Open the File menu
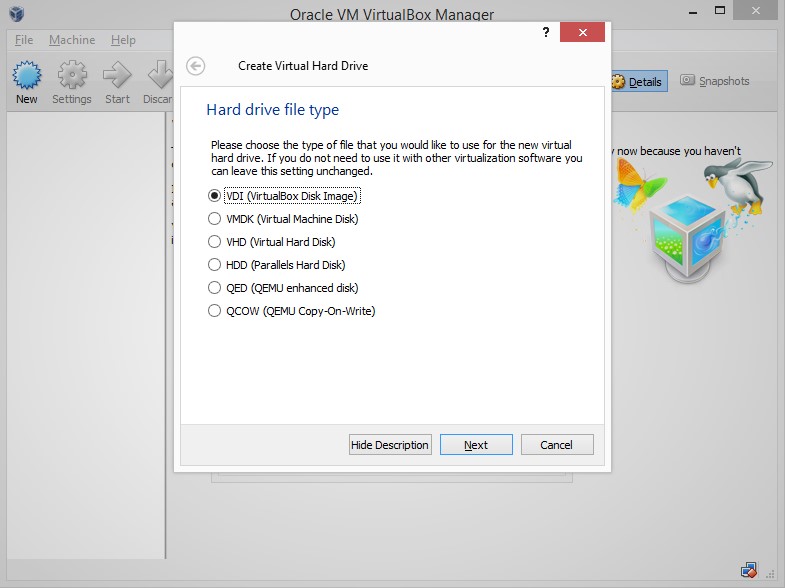 point(24,40)
